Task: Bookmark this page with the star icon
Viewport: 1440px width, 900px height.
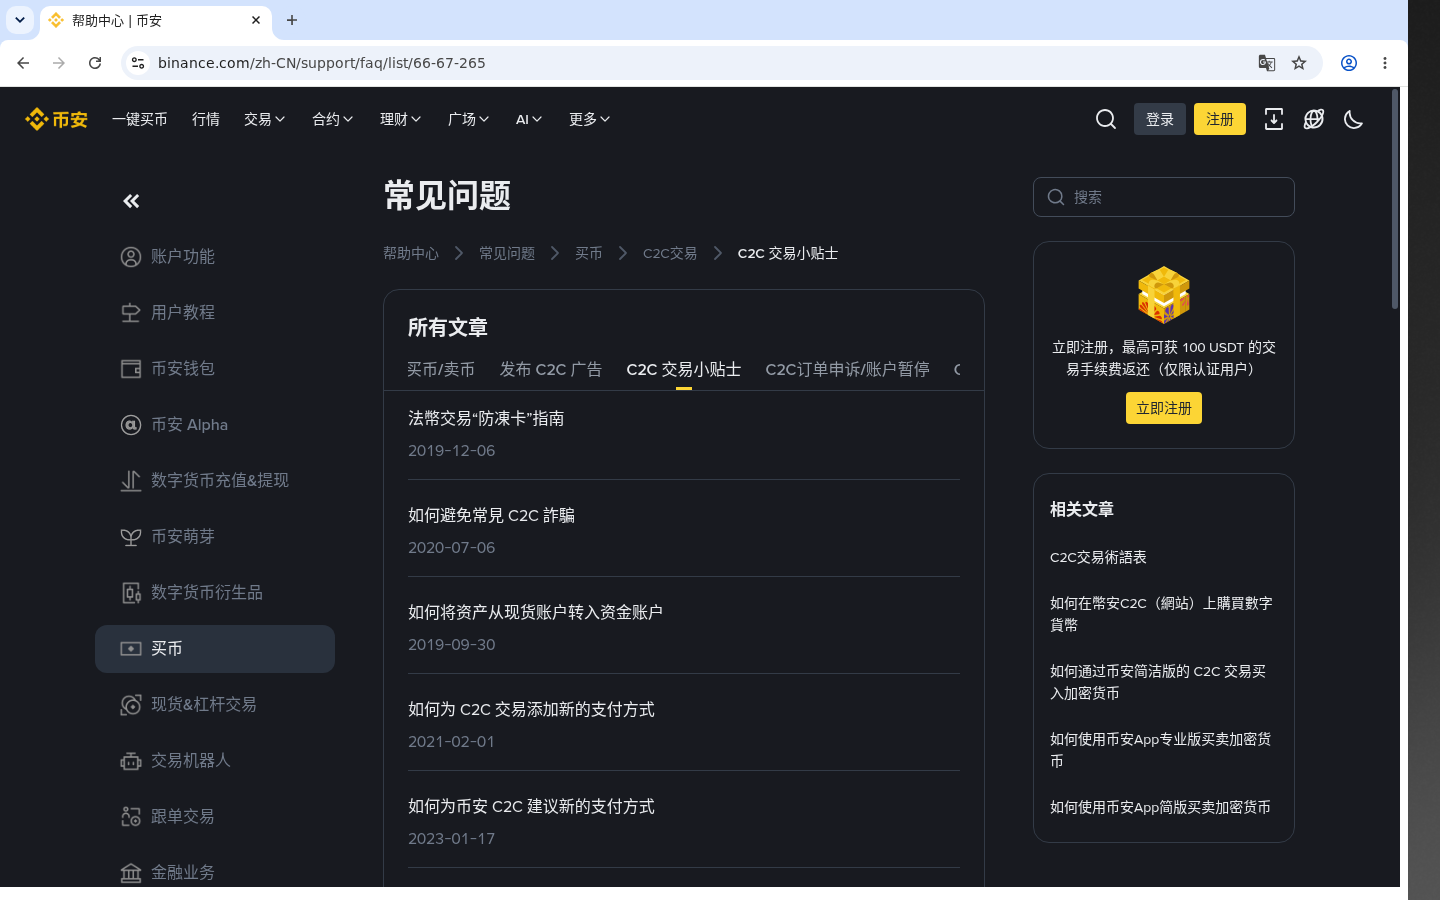Action: click(1299, 63)
